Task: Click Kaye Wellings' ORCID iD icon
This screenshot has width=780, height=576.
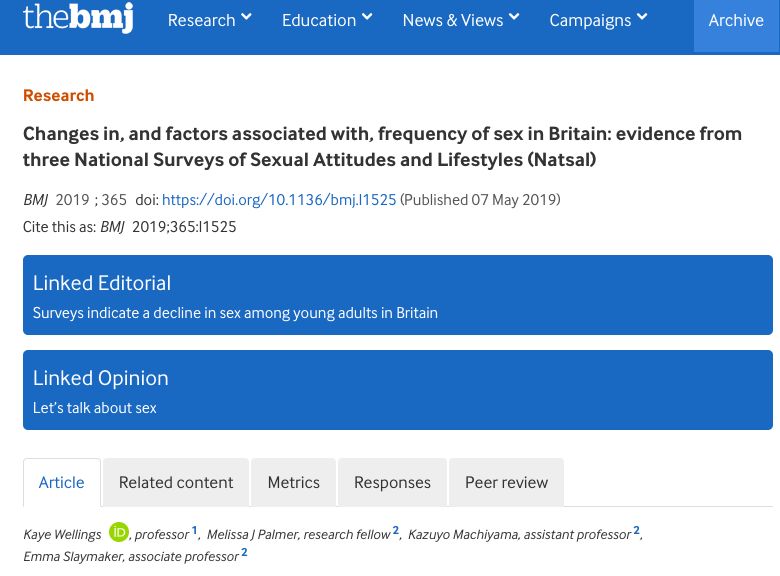Action: click(119, 533)
